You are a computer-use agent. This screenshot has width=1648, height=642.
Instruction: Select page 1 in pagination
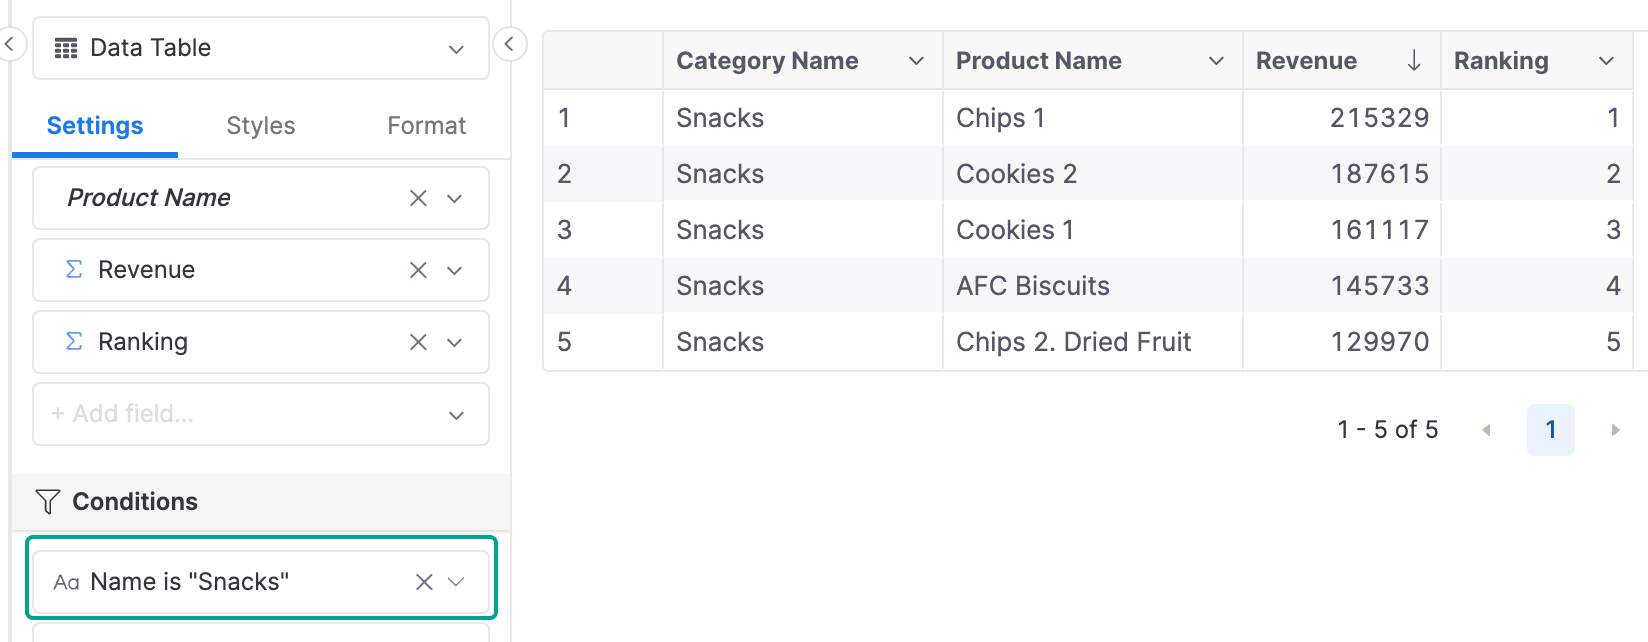[x=1551, y=430]
